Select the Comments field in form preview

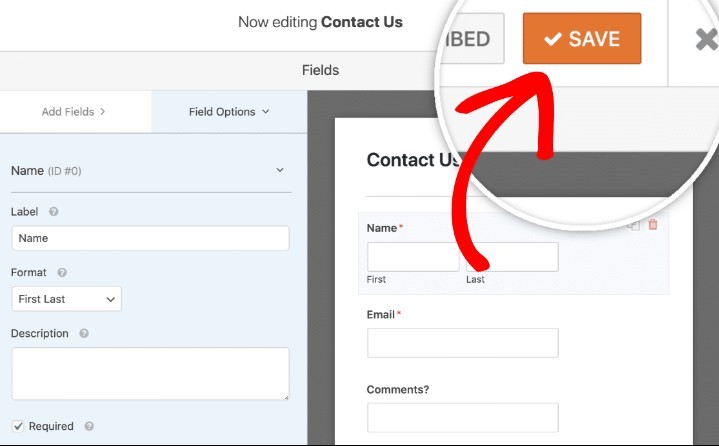click(462, 416)
